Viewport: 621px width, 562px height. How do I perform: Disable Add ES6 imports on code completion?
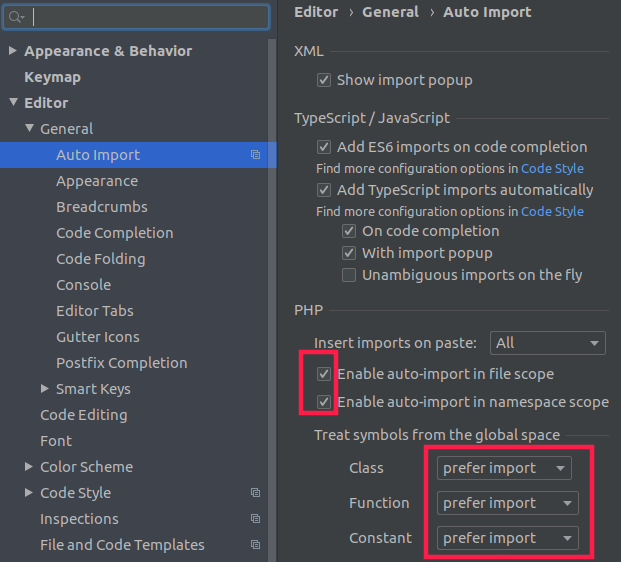324,147
